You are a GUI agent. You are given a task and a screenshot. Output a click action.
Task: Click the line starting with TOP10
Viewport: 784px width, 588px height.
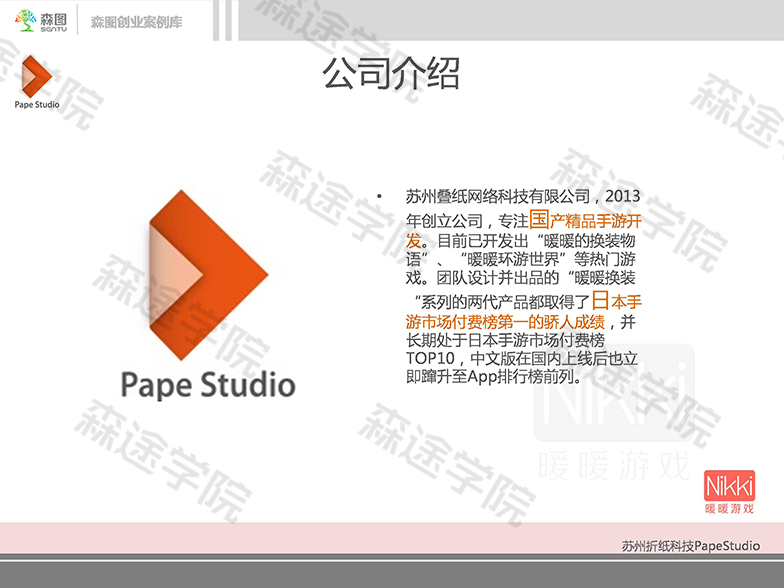(x=522, y=358)
